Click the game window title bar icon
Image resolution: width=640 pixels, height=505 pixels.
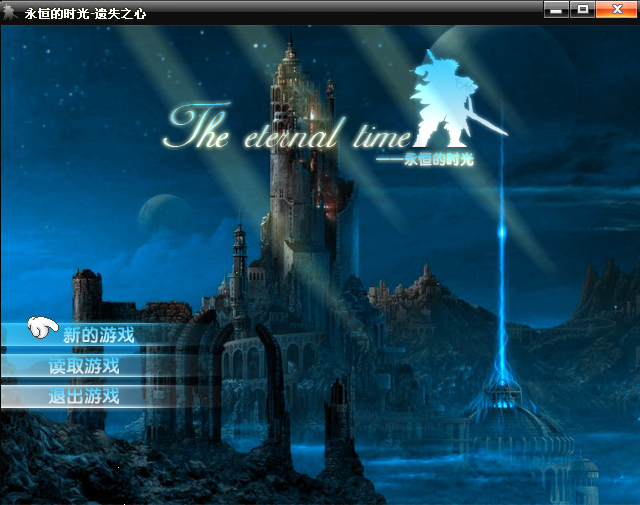pyautogui.click(x=10, y=13)
